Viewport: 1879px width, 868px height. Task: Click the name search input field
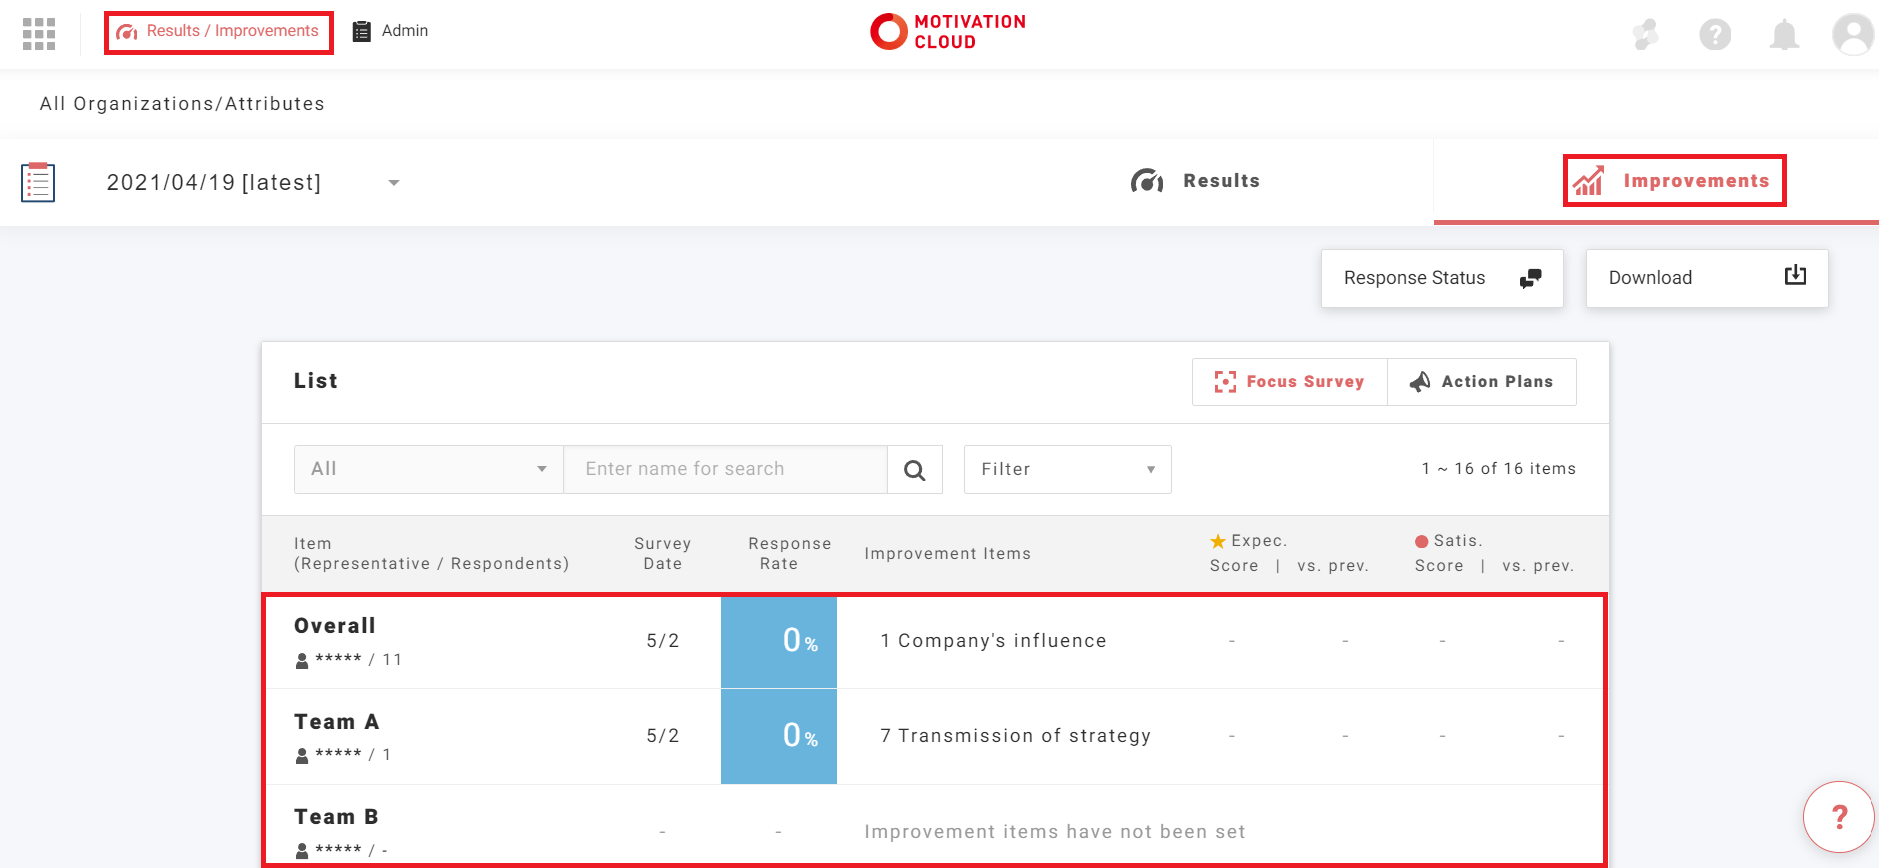coord(725,470)
